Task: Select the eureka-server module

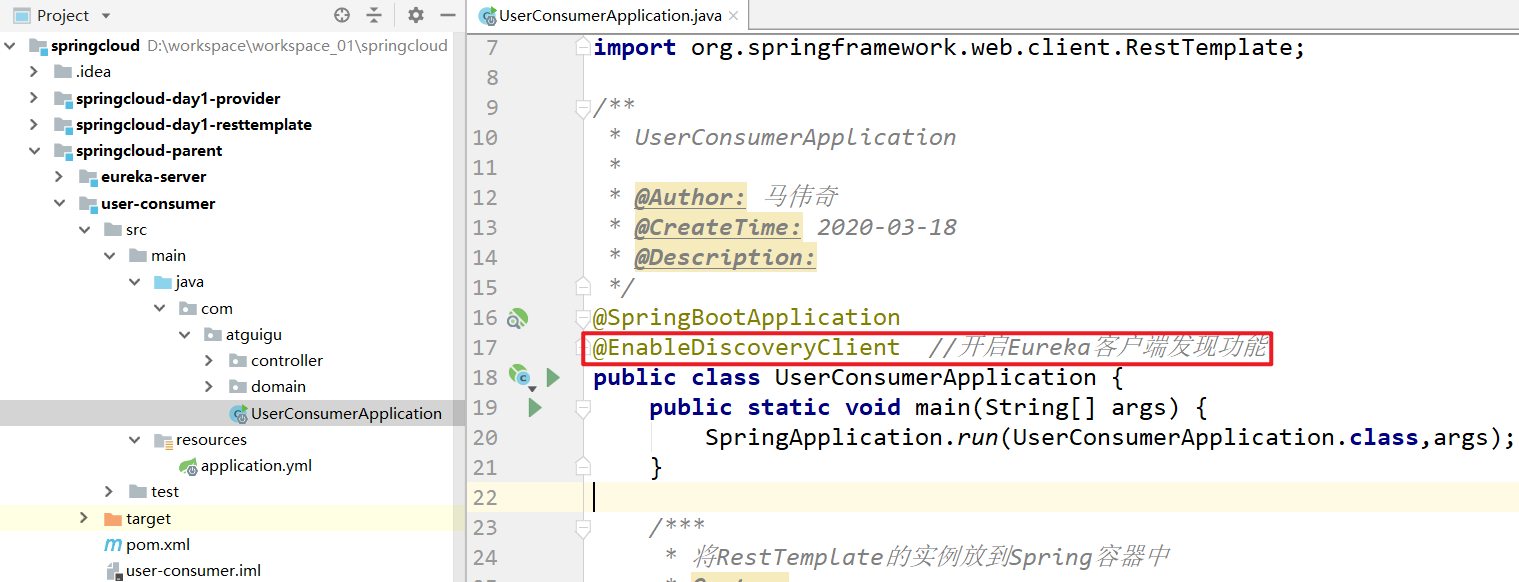Action: coord(153,177)
